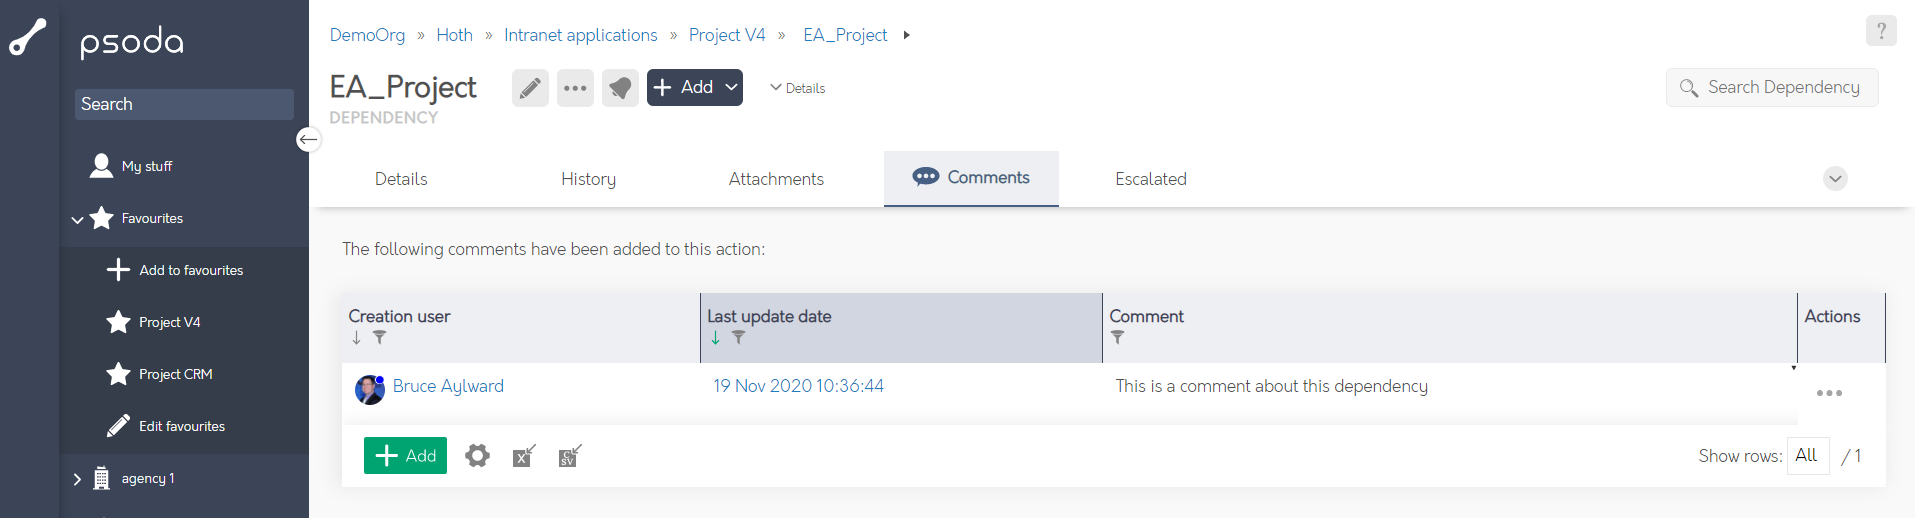Filter the Creation user column
Image resolution: width=1915 pixels, height=518 pixels.
pyautogui.click(x=379, y=338)
